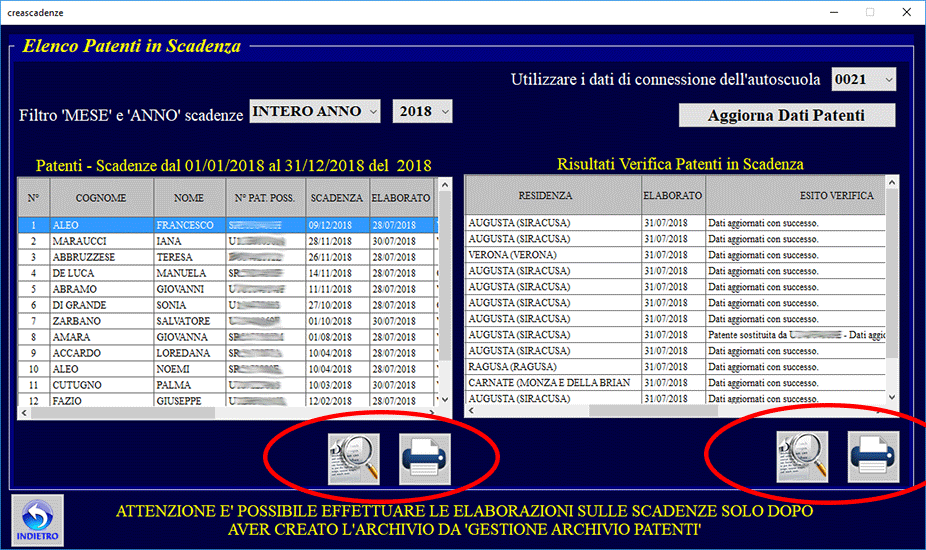Select the CUTUGNO PALMA row
The image size is (926, 550).
coord(229,385)
